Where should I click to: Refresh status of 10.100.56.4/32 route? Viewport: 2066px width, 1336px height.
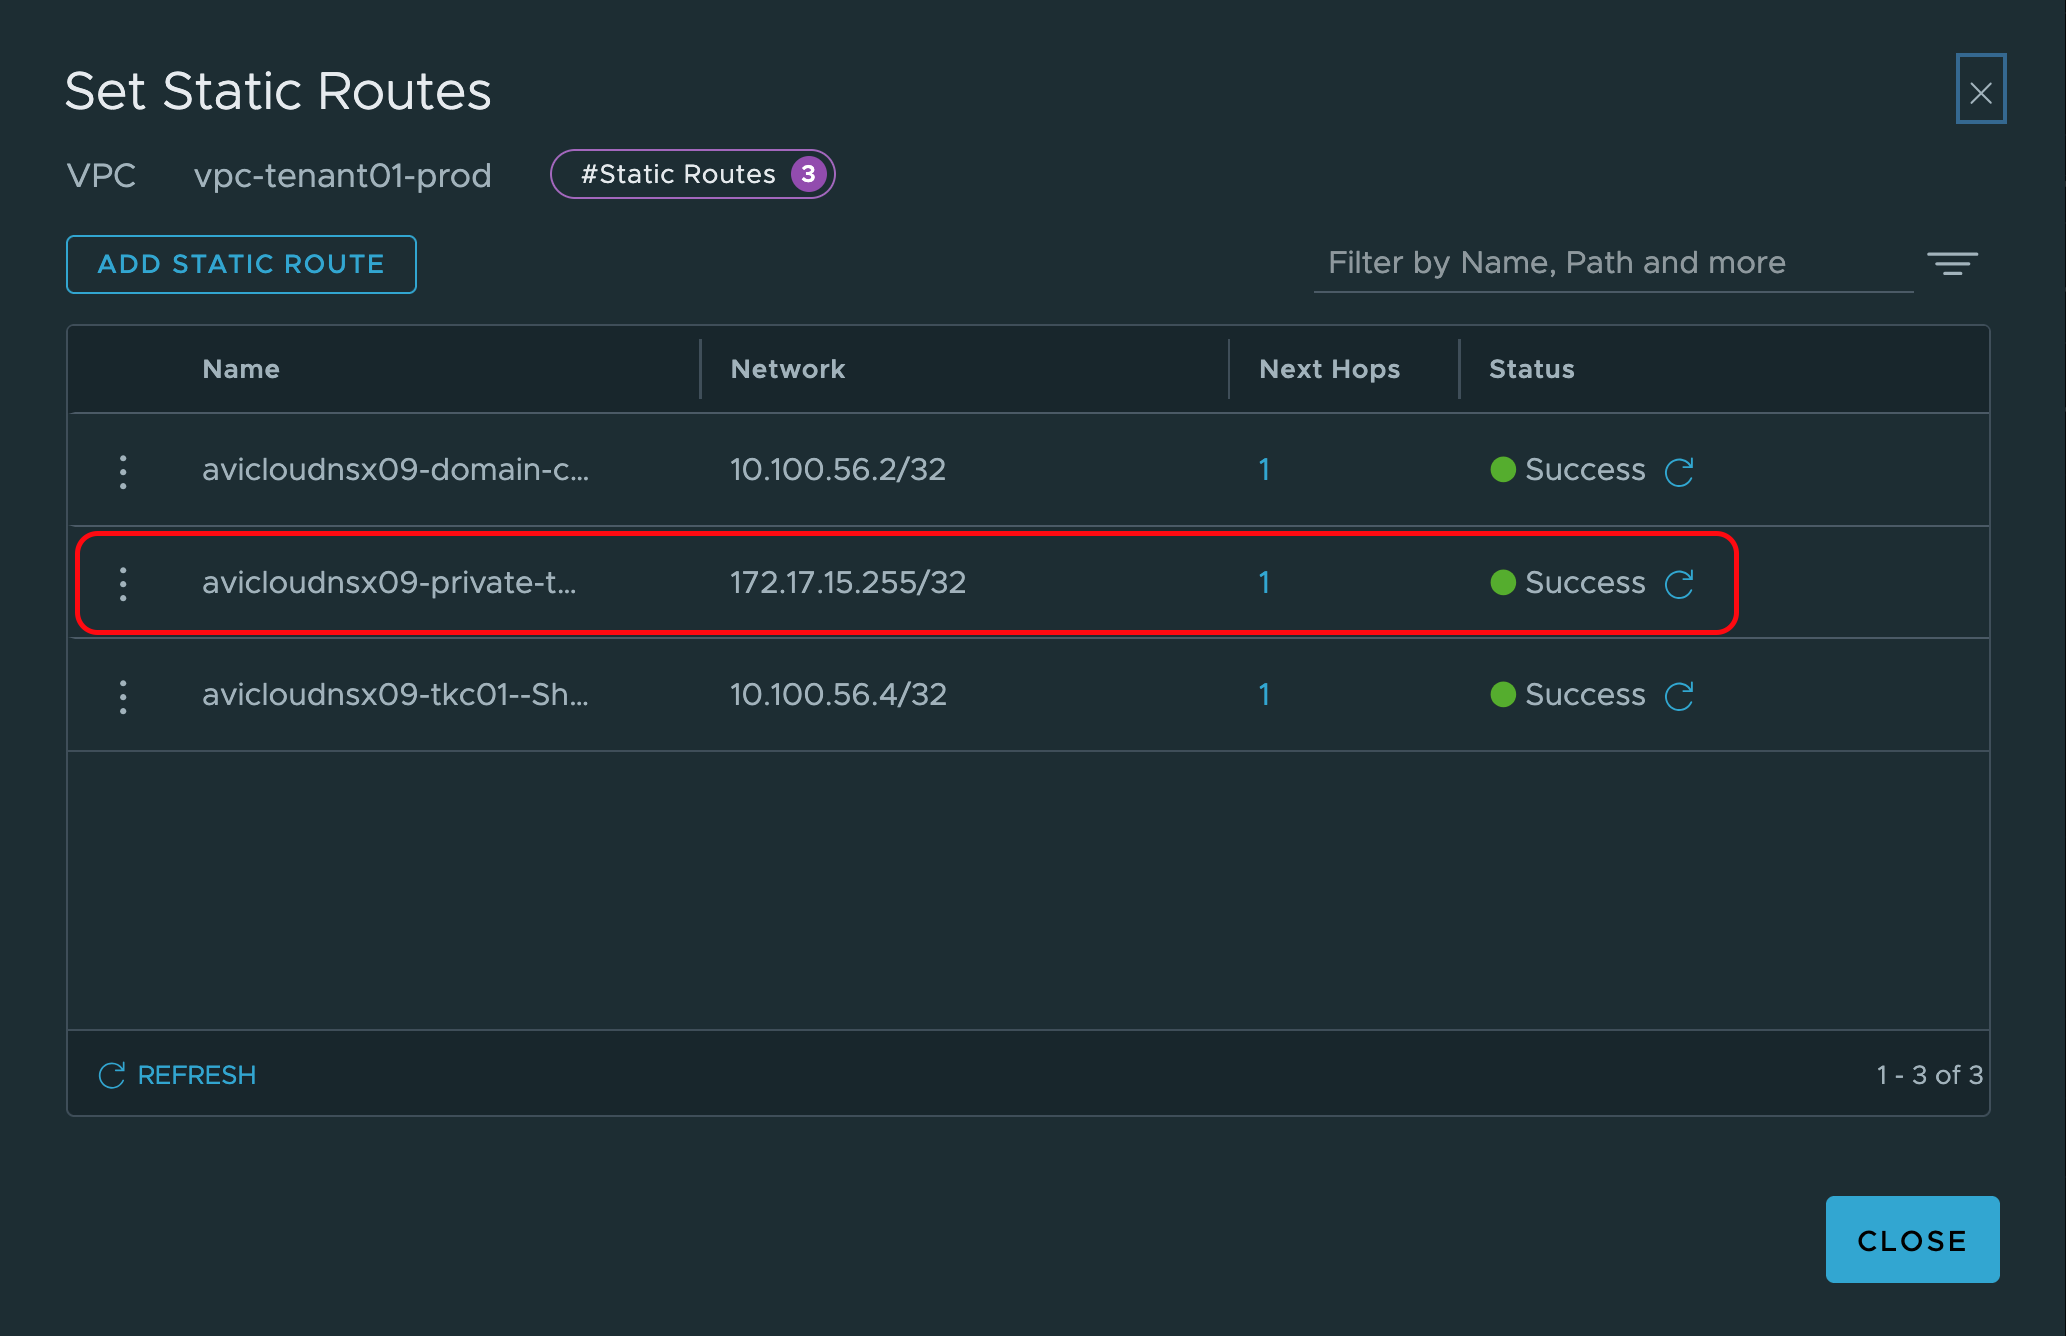tap(1678, 696)
